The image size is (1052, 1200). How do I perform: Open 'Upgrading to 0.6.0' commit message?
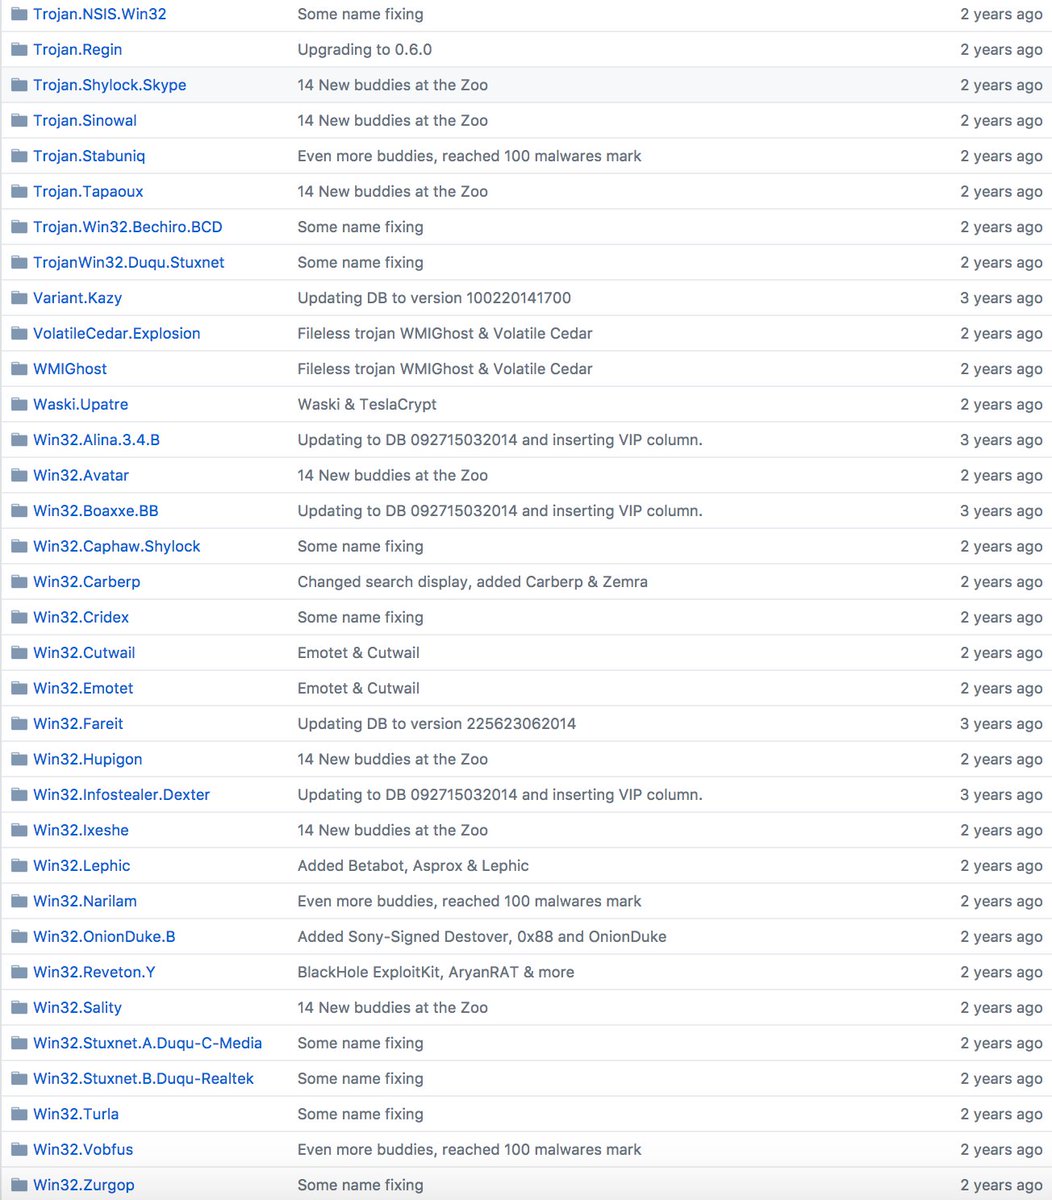click(x=365, y=49)
